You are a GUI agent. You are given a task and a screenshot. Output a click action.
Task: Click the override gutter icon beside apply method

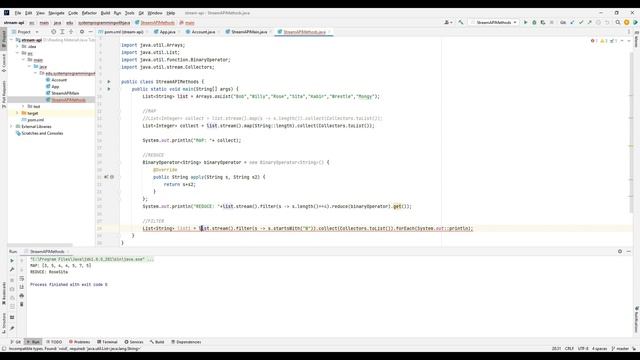tap(106, 177)
